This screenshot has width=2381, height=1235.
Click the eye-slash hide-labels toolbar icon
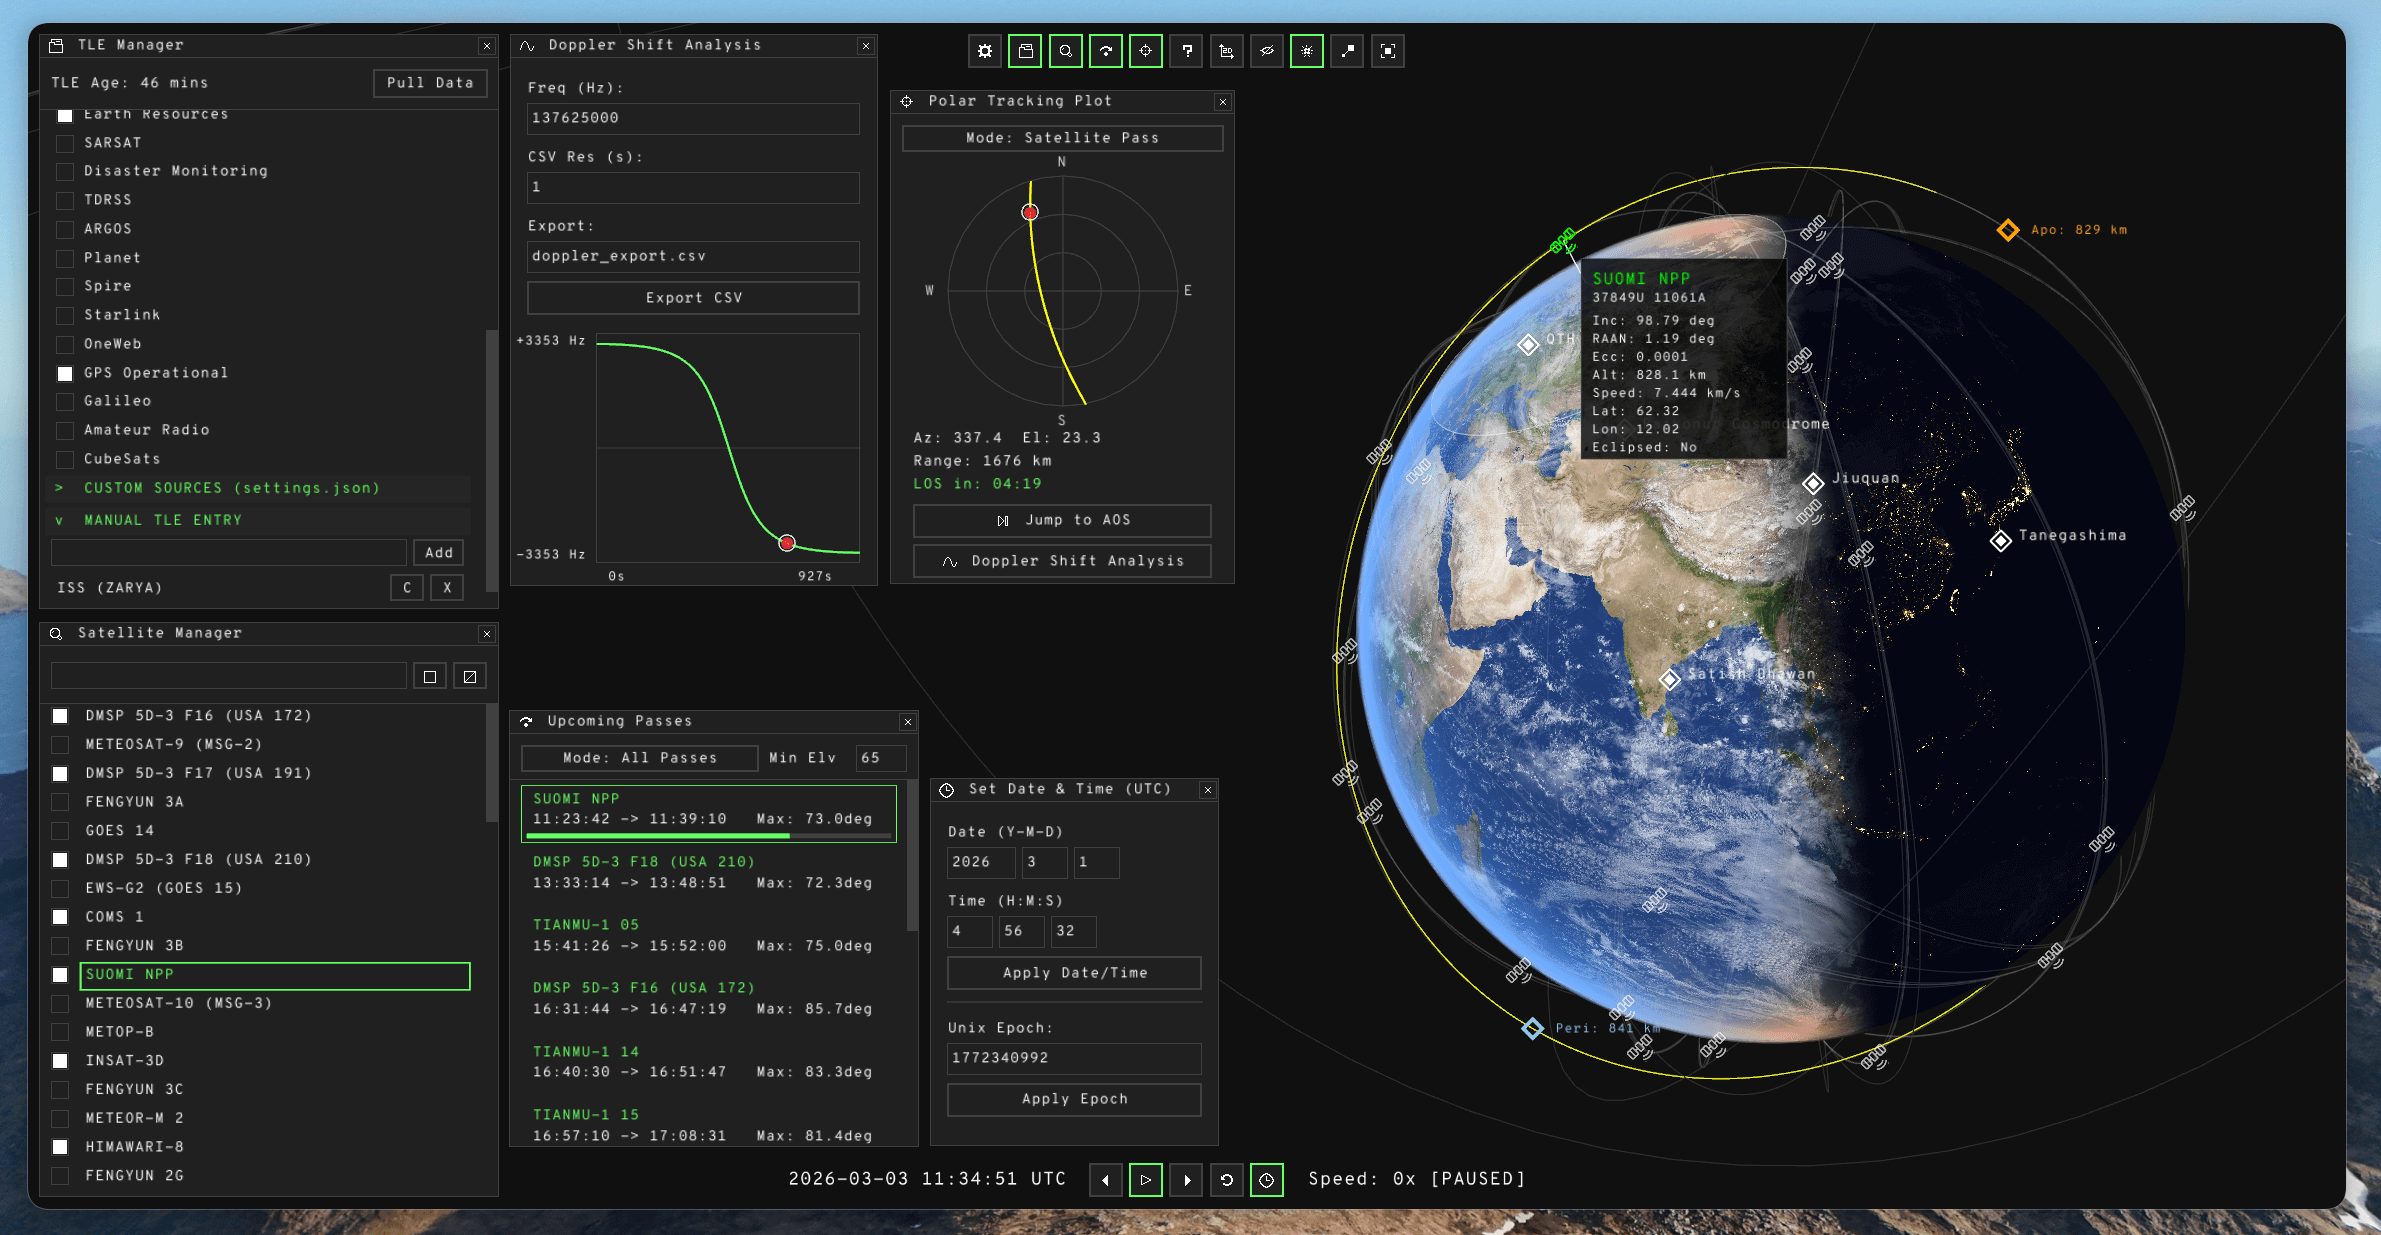pyautogui.click(x=1267, y=50)
